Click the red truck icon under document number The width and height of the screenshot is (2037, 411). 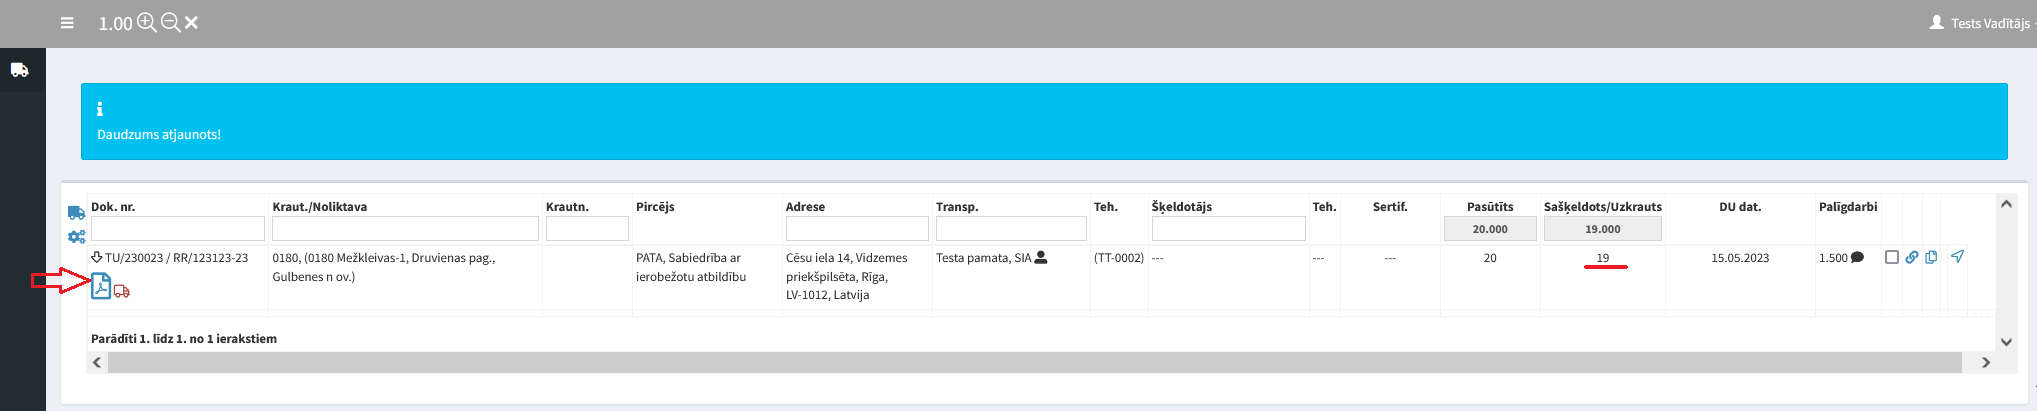pos(122,291)
